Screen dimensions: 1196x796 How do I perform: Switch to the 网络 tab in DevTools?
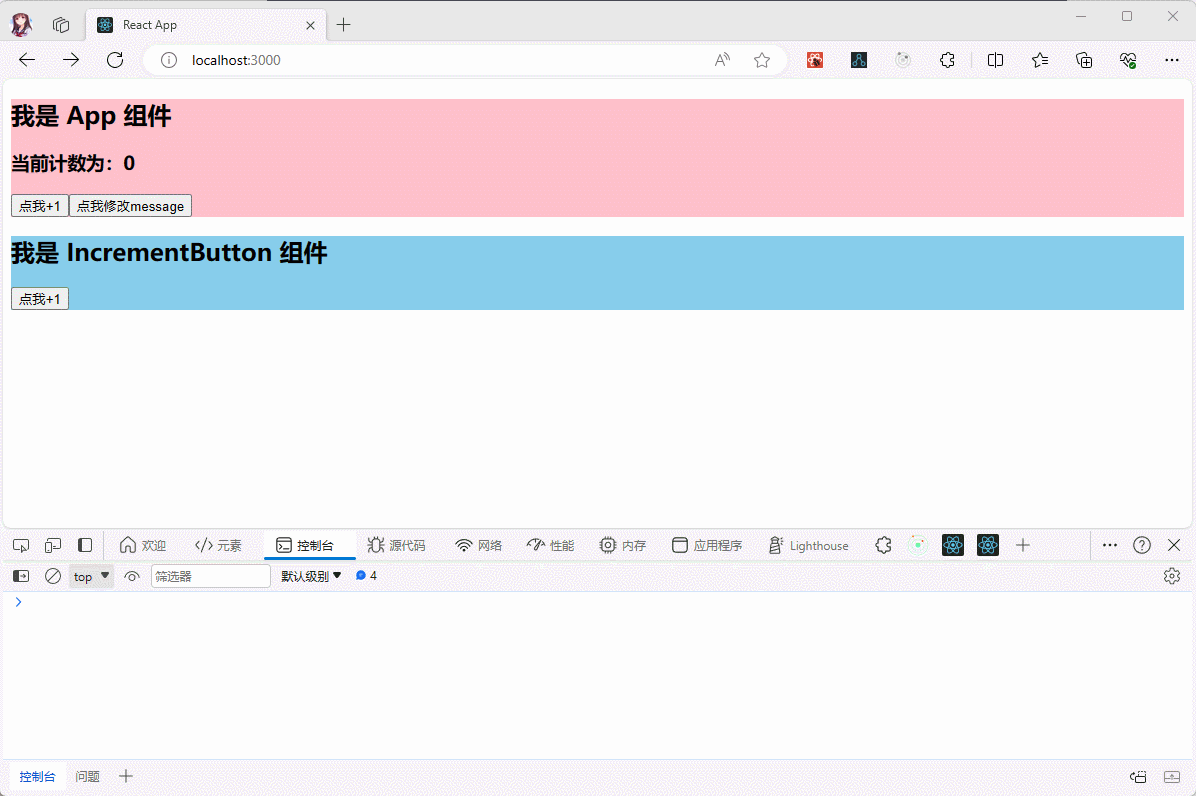point(478,545)
